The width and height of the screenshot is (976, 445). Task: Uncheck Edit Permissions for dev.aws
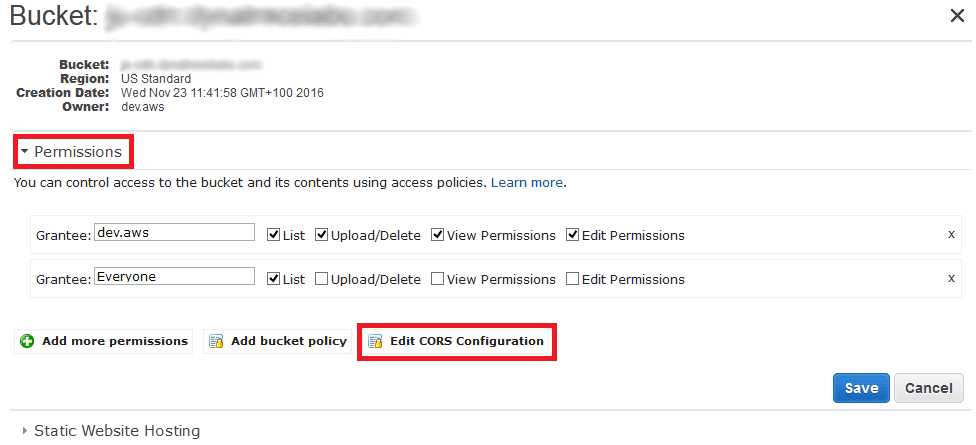[572, 235]
